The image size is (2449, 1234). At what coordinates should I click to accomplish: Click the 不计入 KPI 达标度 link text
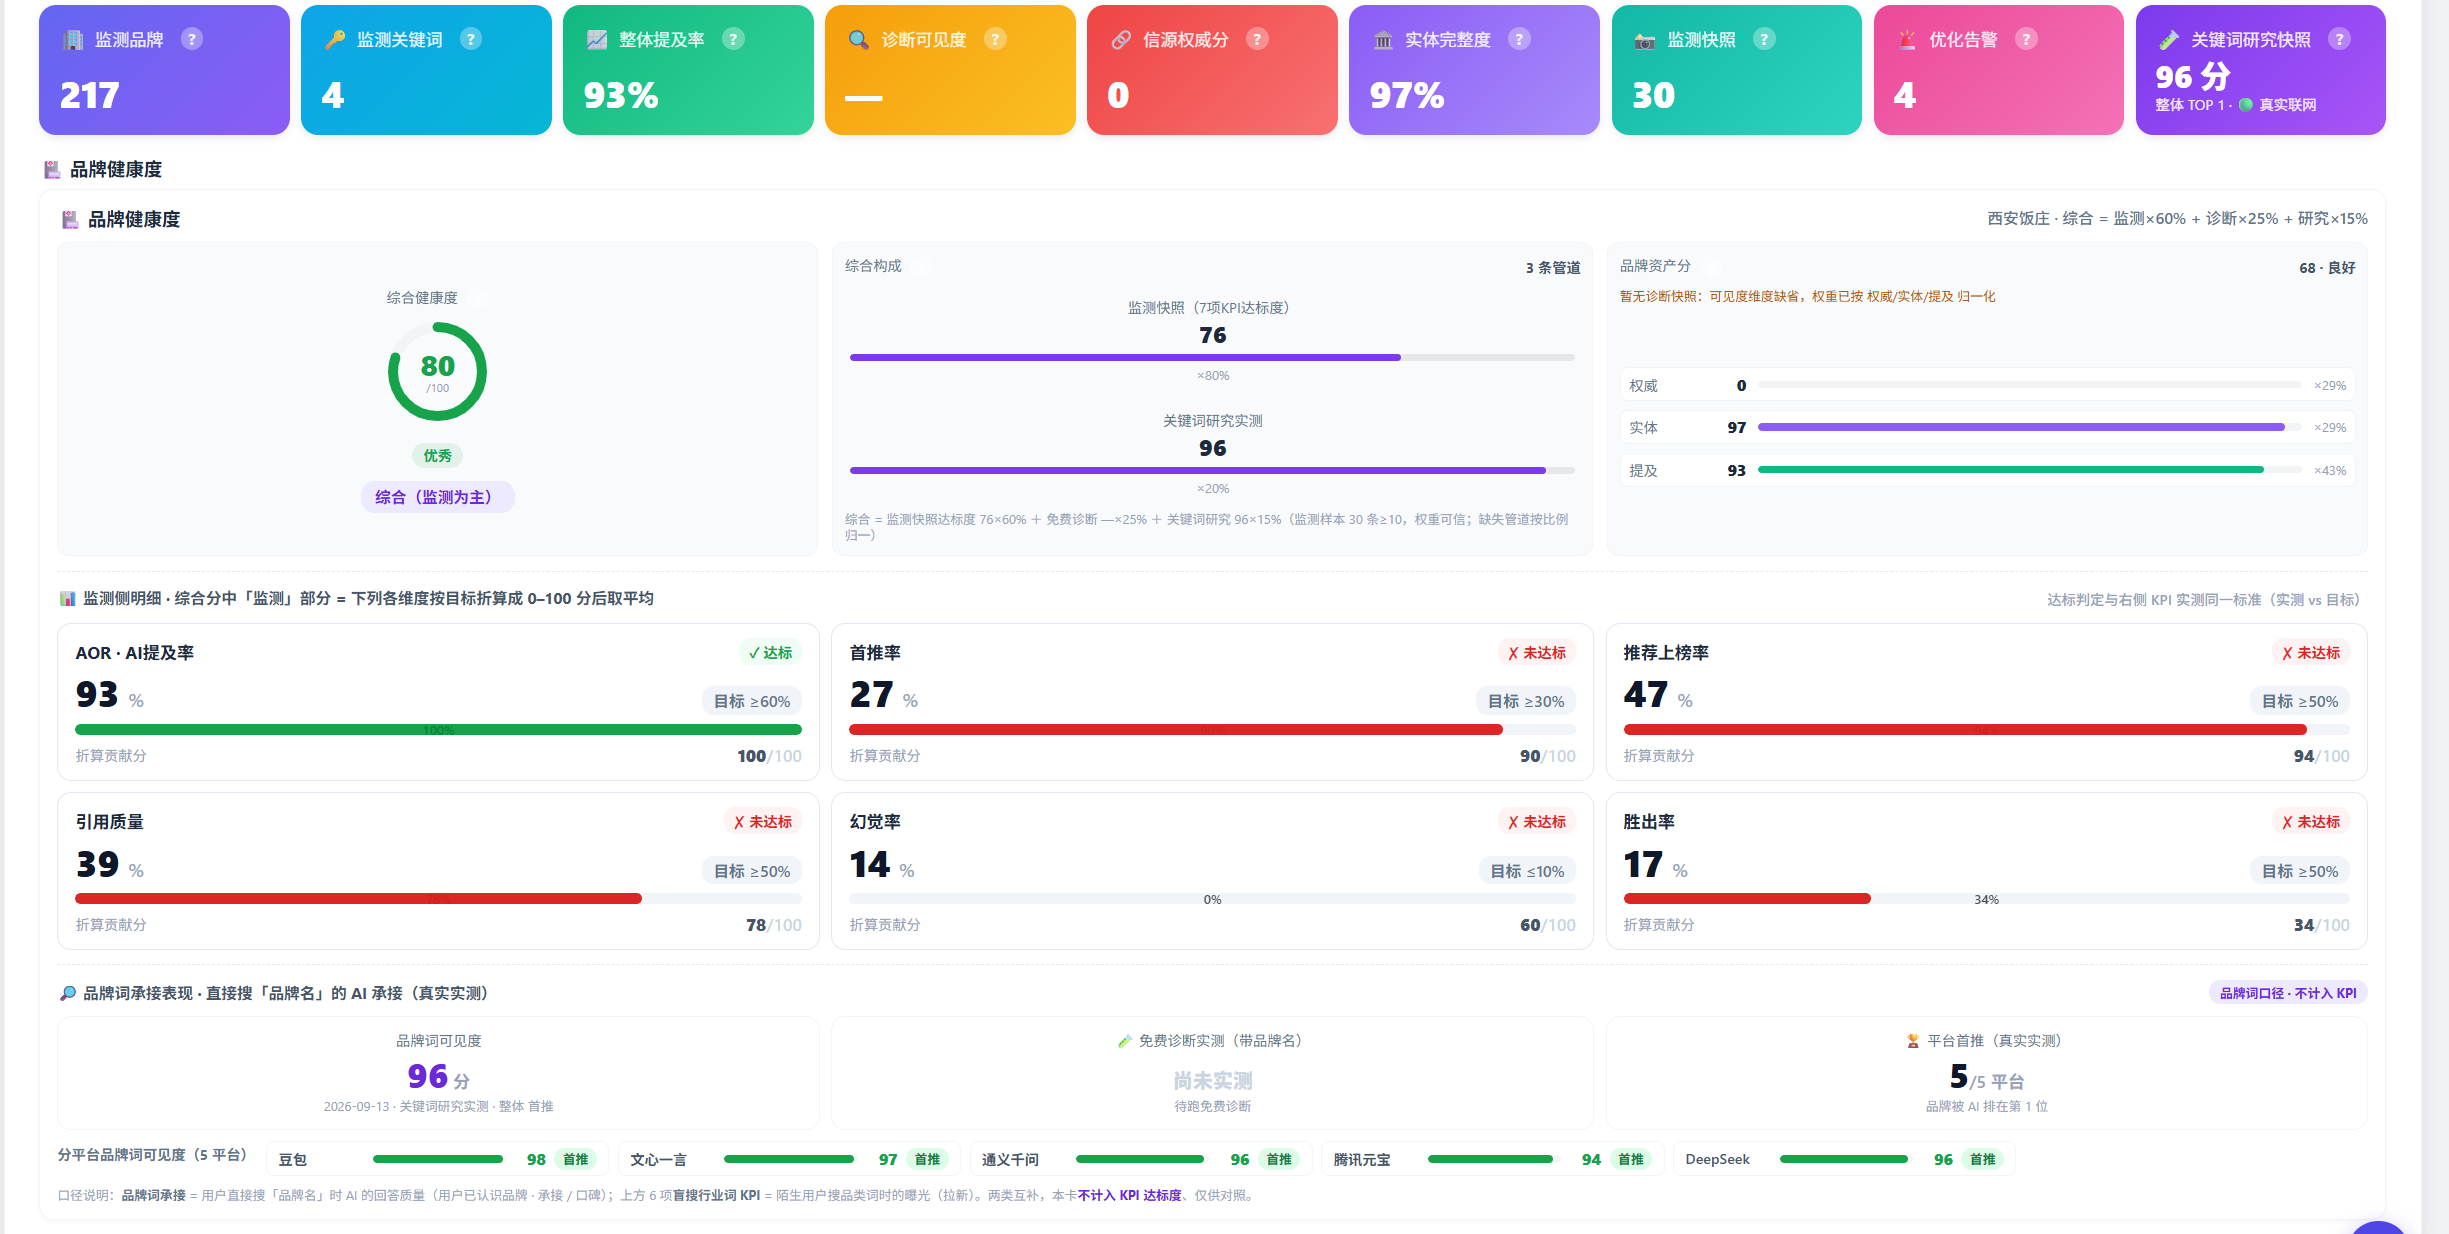pos(1130,1195)
